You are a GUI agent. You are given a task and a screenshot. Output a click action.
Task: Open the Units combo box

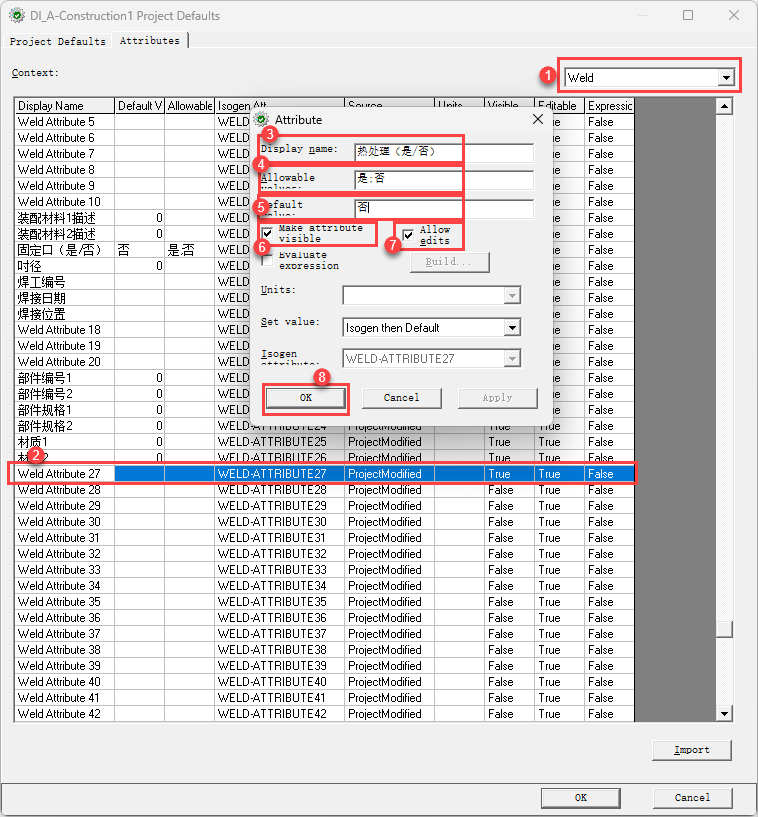tap(512, 295)
